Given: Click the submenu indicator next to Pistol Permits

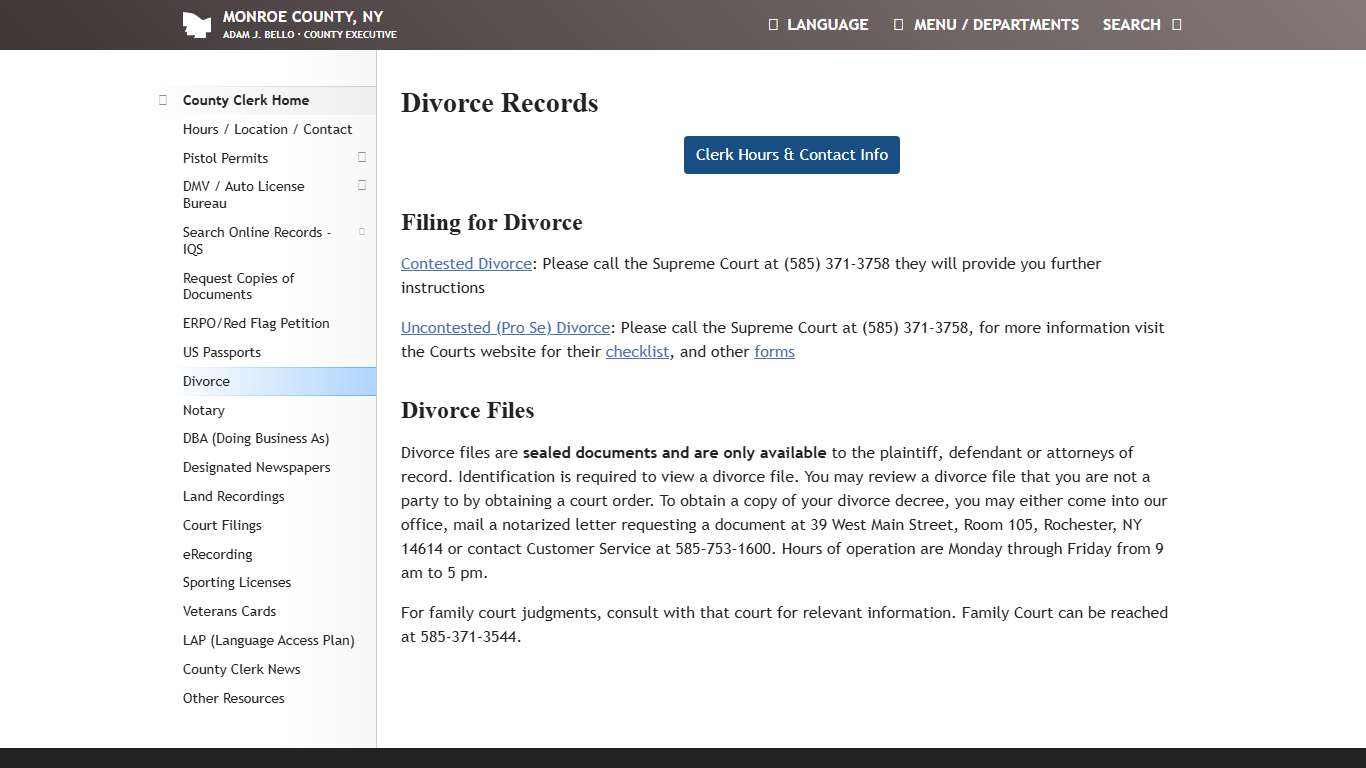Looking at the screenshot, I should click(362, 157).
